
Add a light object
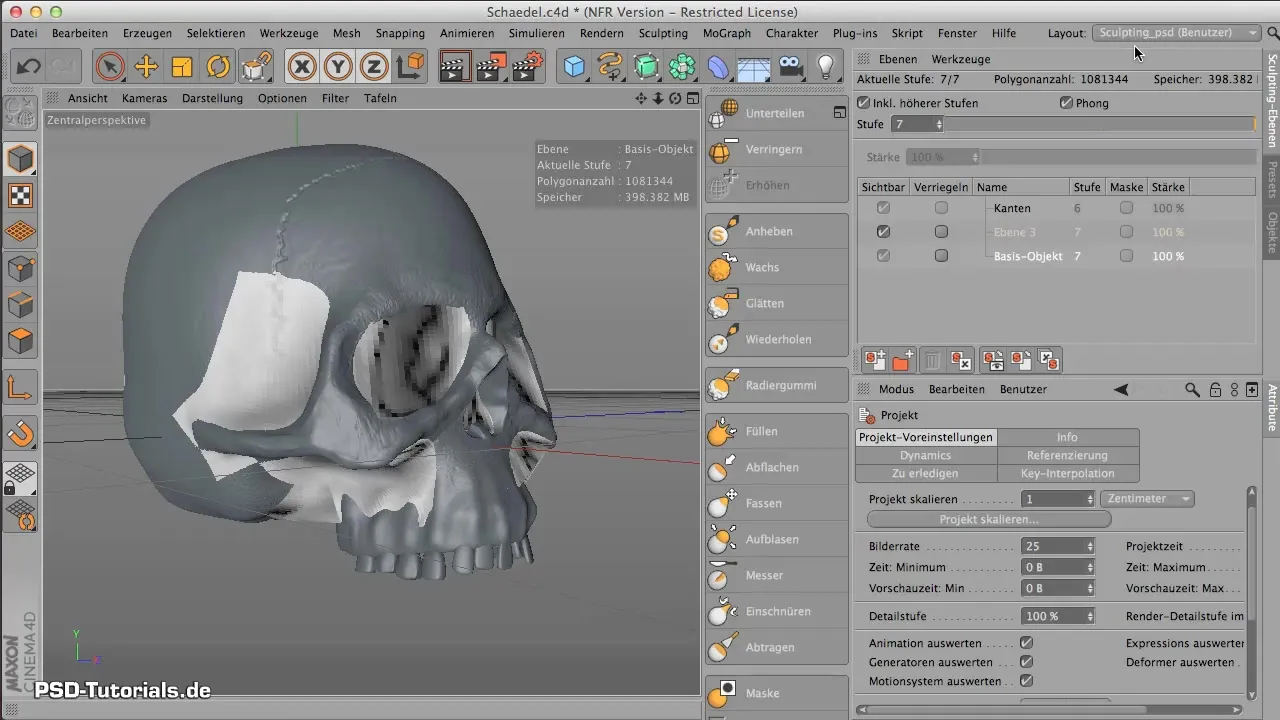826,67
